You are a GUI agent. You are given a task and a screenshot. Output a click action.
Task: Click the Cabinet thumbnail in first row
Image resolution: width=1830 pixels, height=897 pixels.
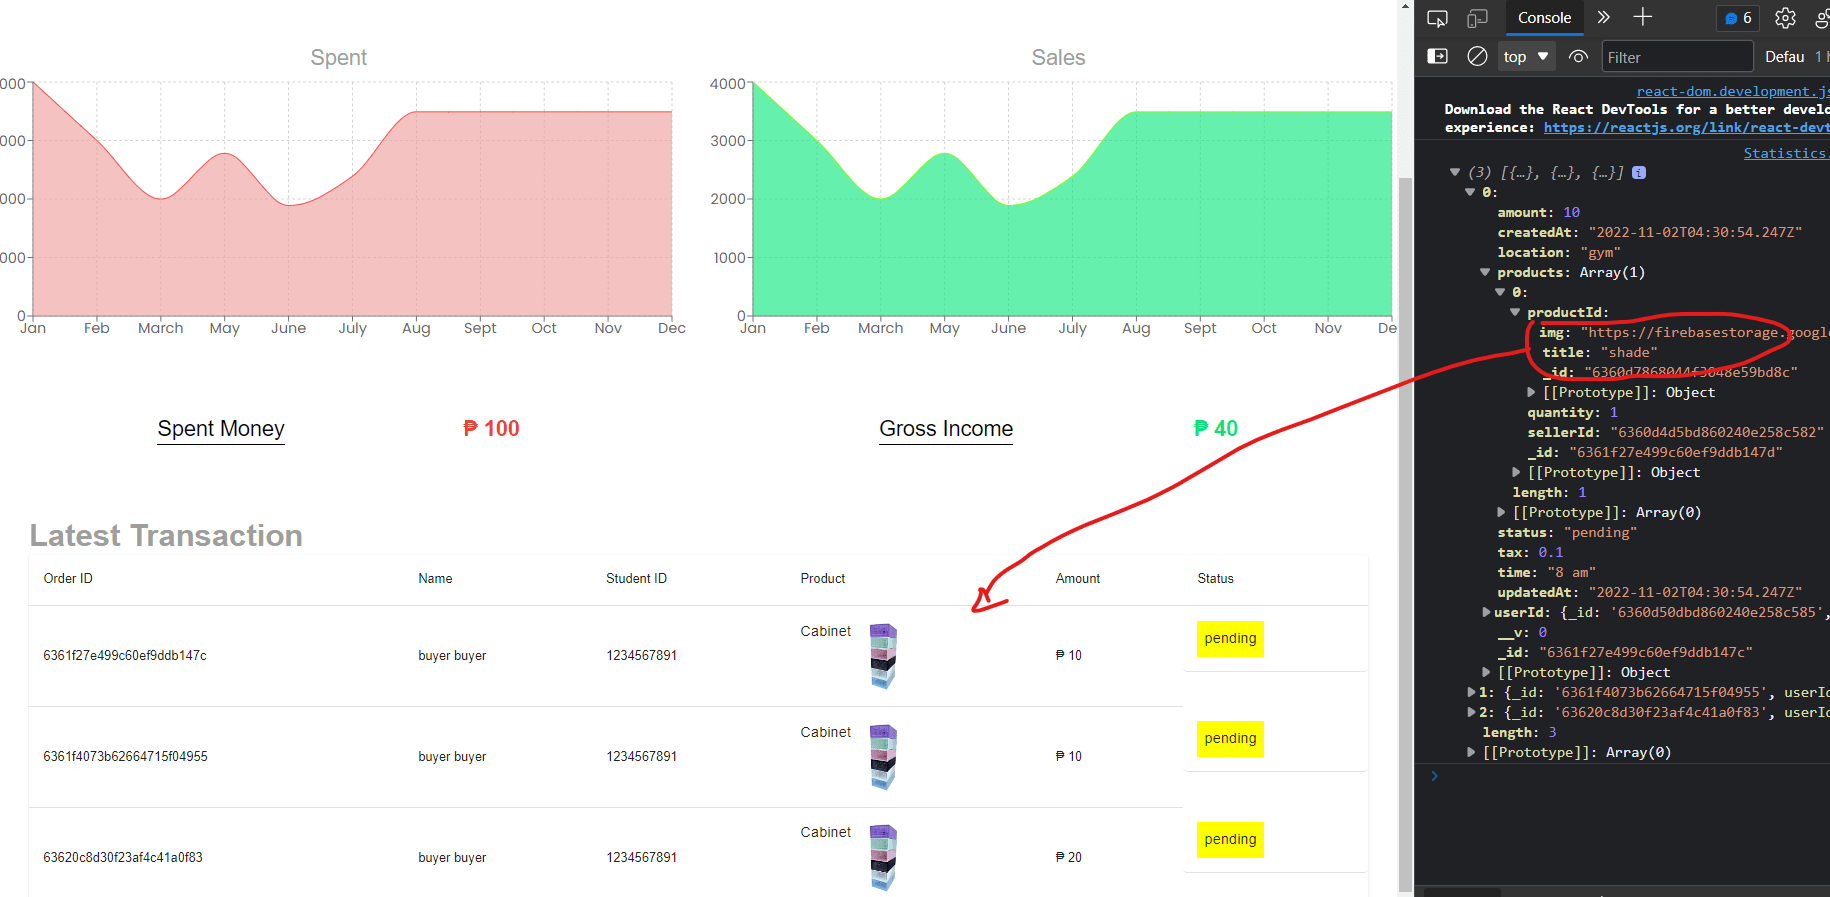point(883,656)
